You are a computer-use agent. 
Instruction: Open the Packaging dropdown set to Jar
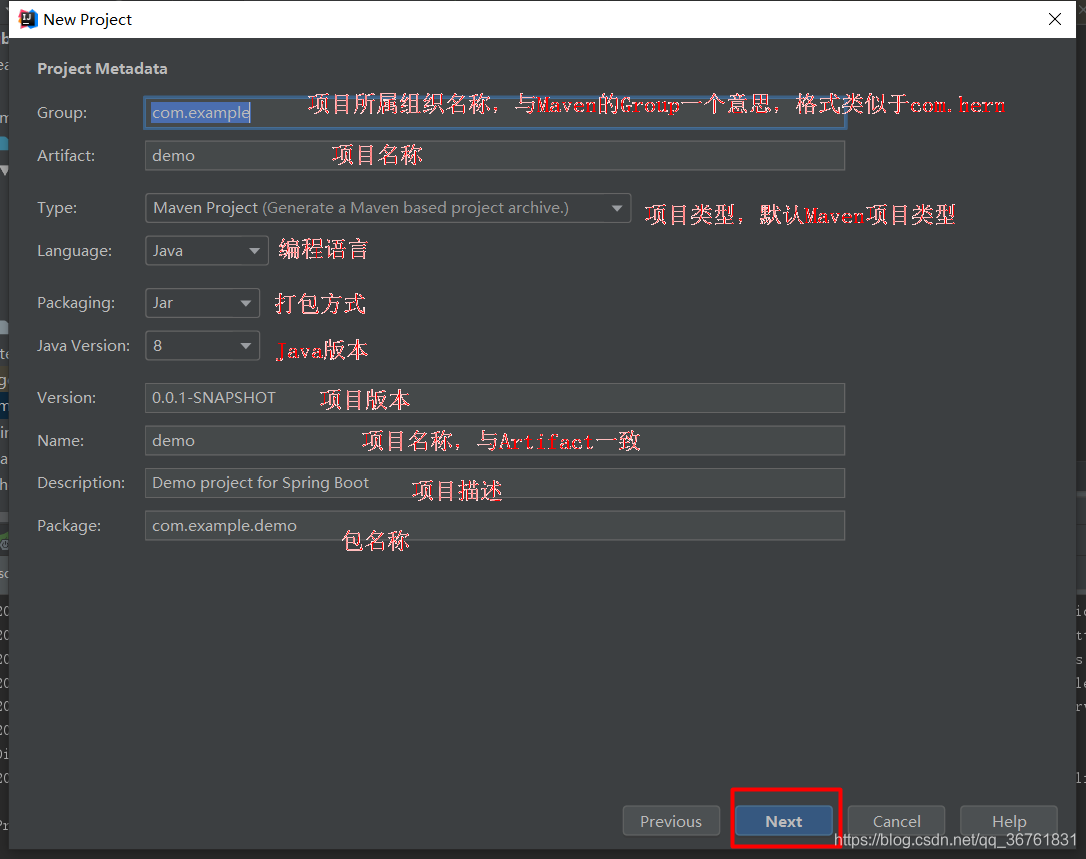point(202,303)
